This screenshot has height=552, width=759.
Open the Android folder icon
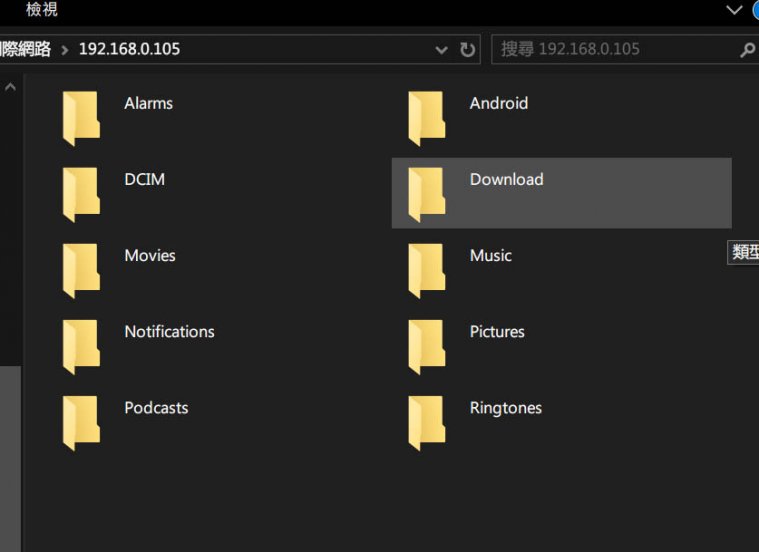[427, 118]
